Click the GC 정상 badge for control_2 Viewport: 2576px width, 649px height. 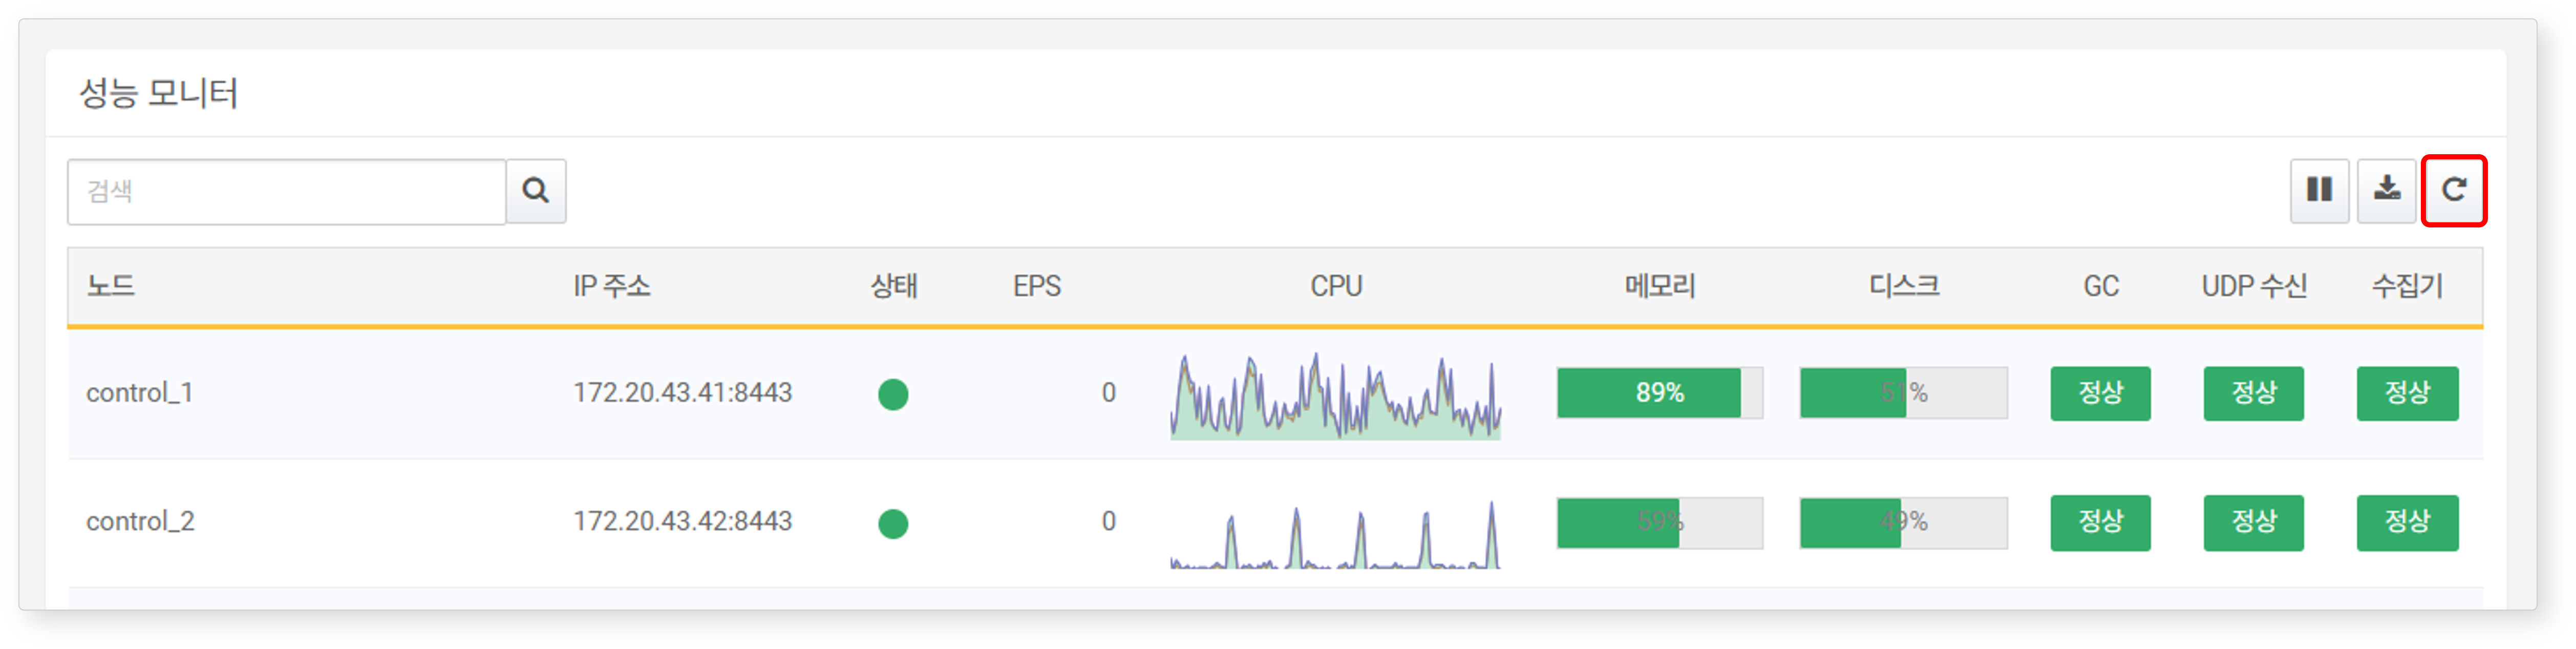[2100, 522]
